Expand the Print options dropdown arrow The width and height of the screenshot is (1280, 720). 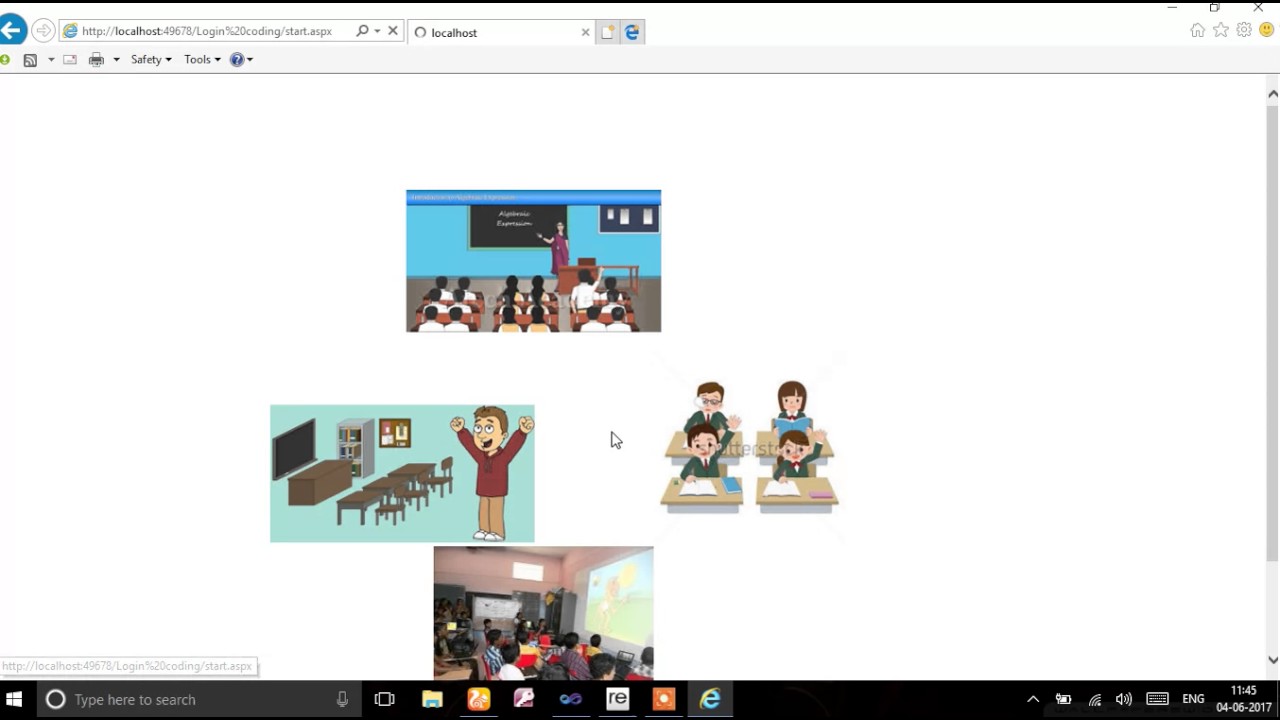[116, 60]
